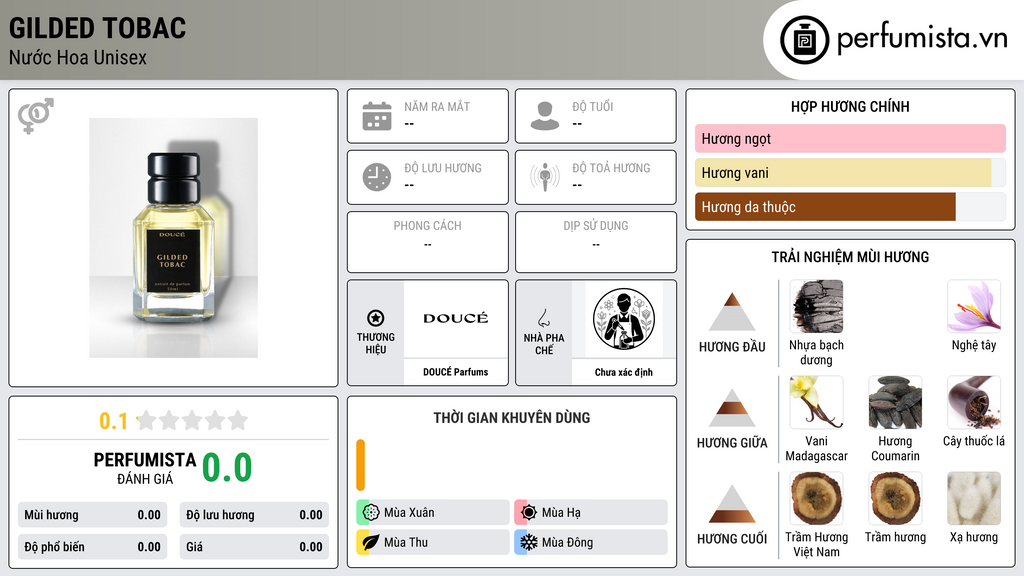Click the orange recommended-time bar
The width and height of the screenshot is (1024, 576).
click(360, 465)
